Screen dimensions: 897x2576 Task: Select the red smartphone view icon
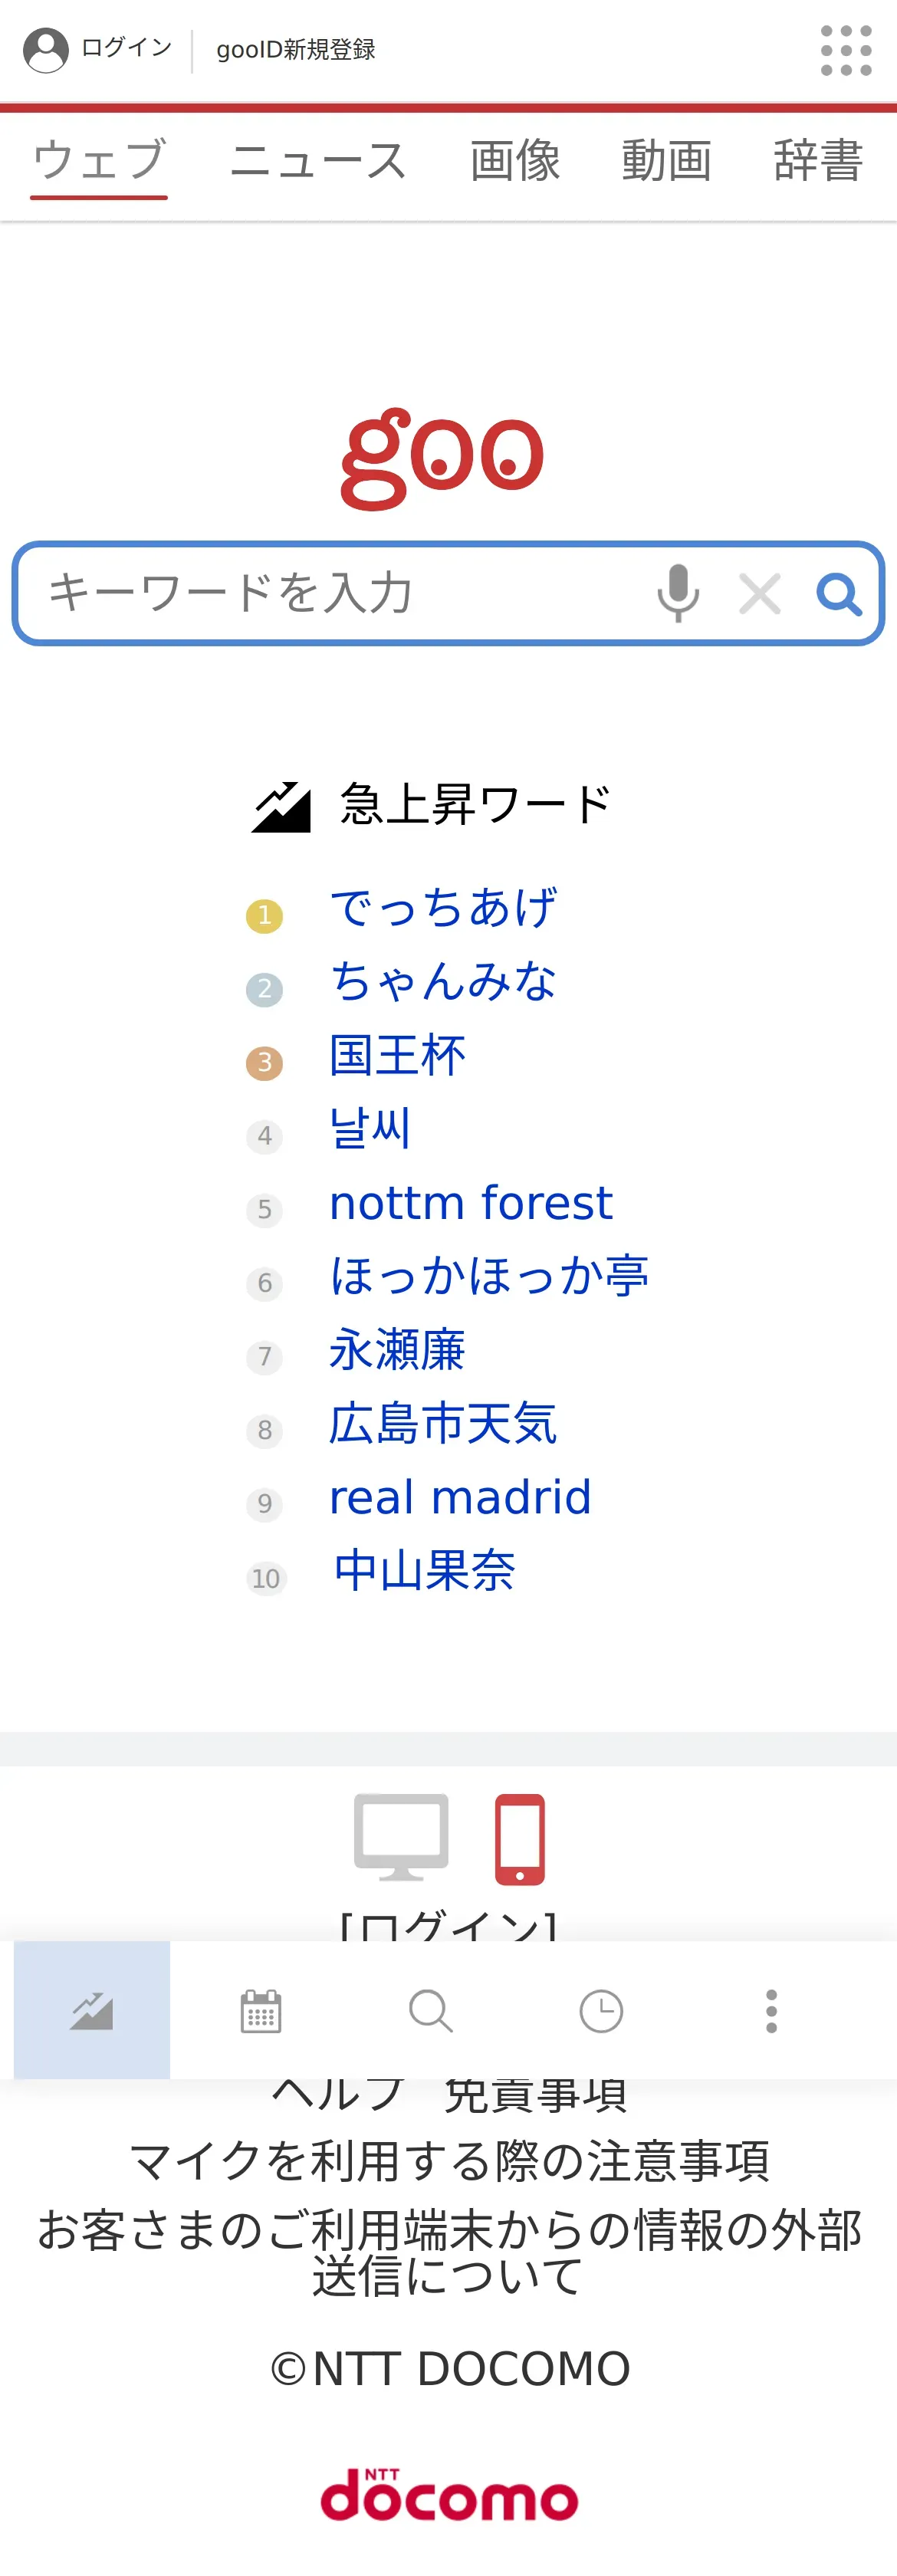[520, 1838]
